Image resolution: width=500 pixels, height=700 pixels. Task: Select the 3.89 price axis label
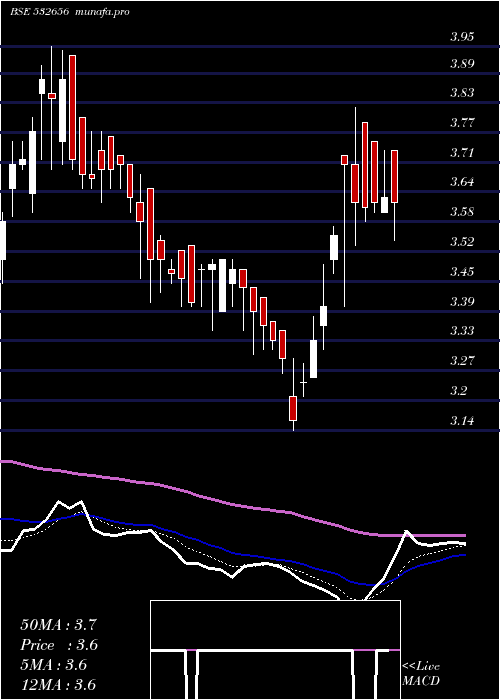462,64
